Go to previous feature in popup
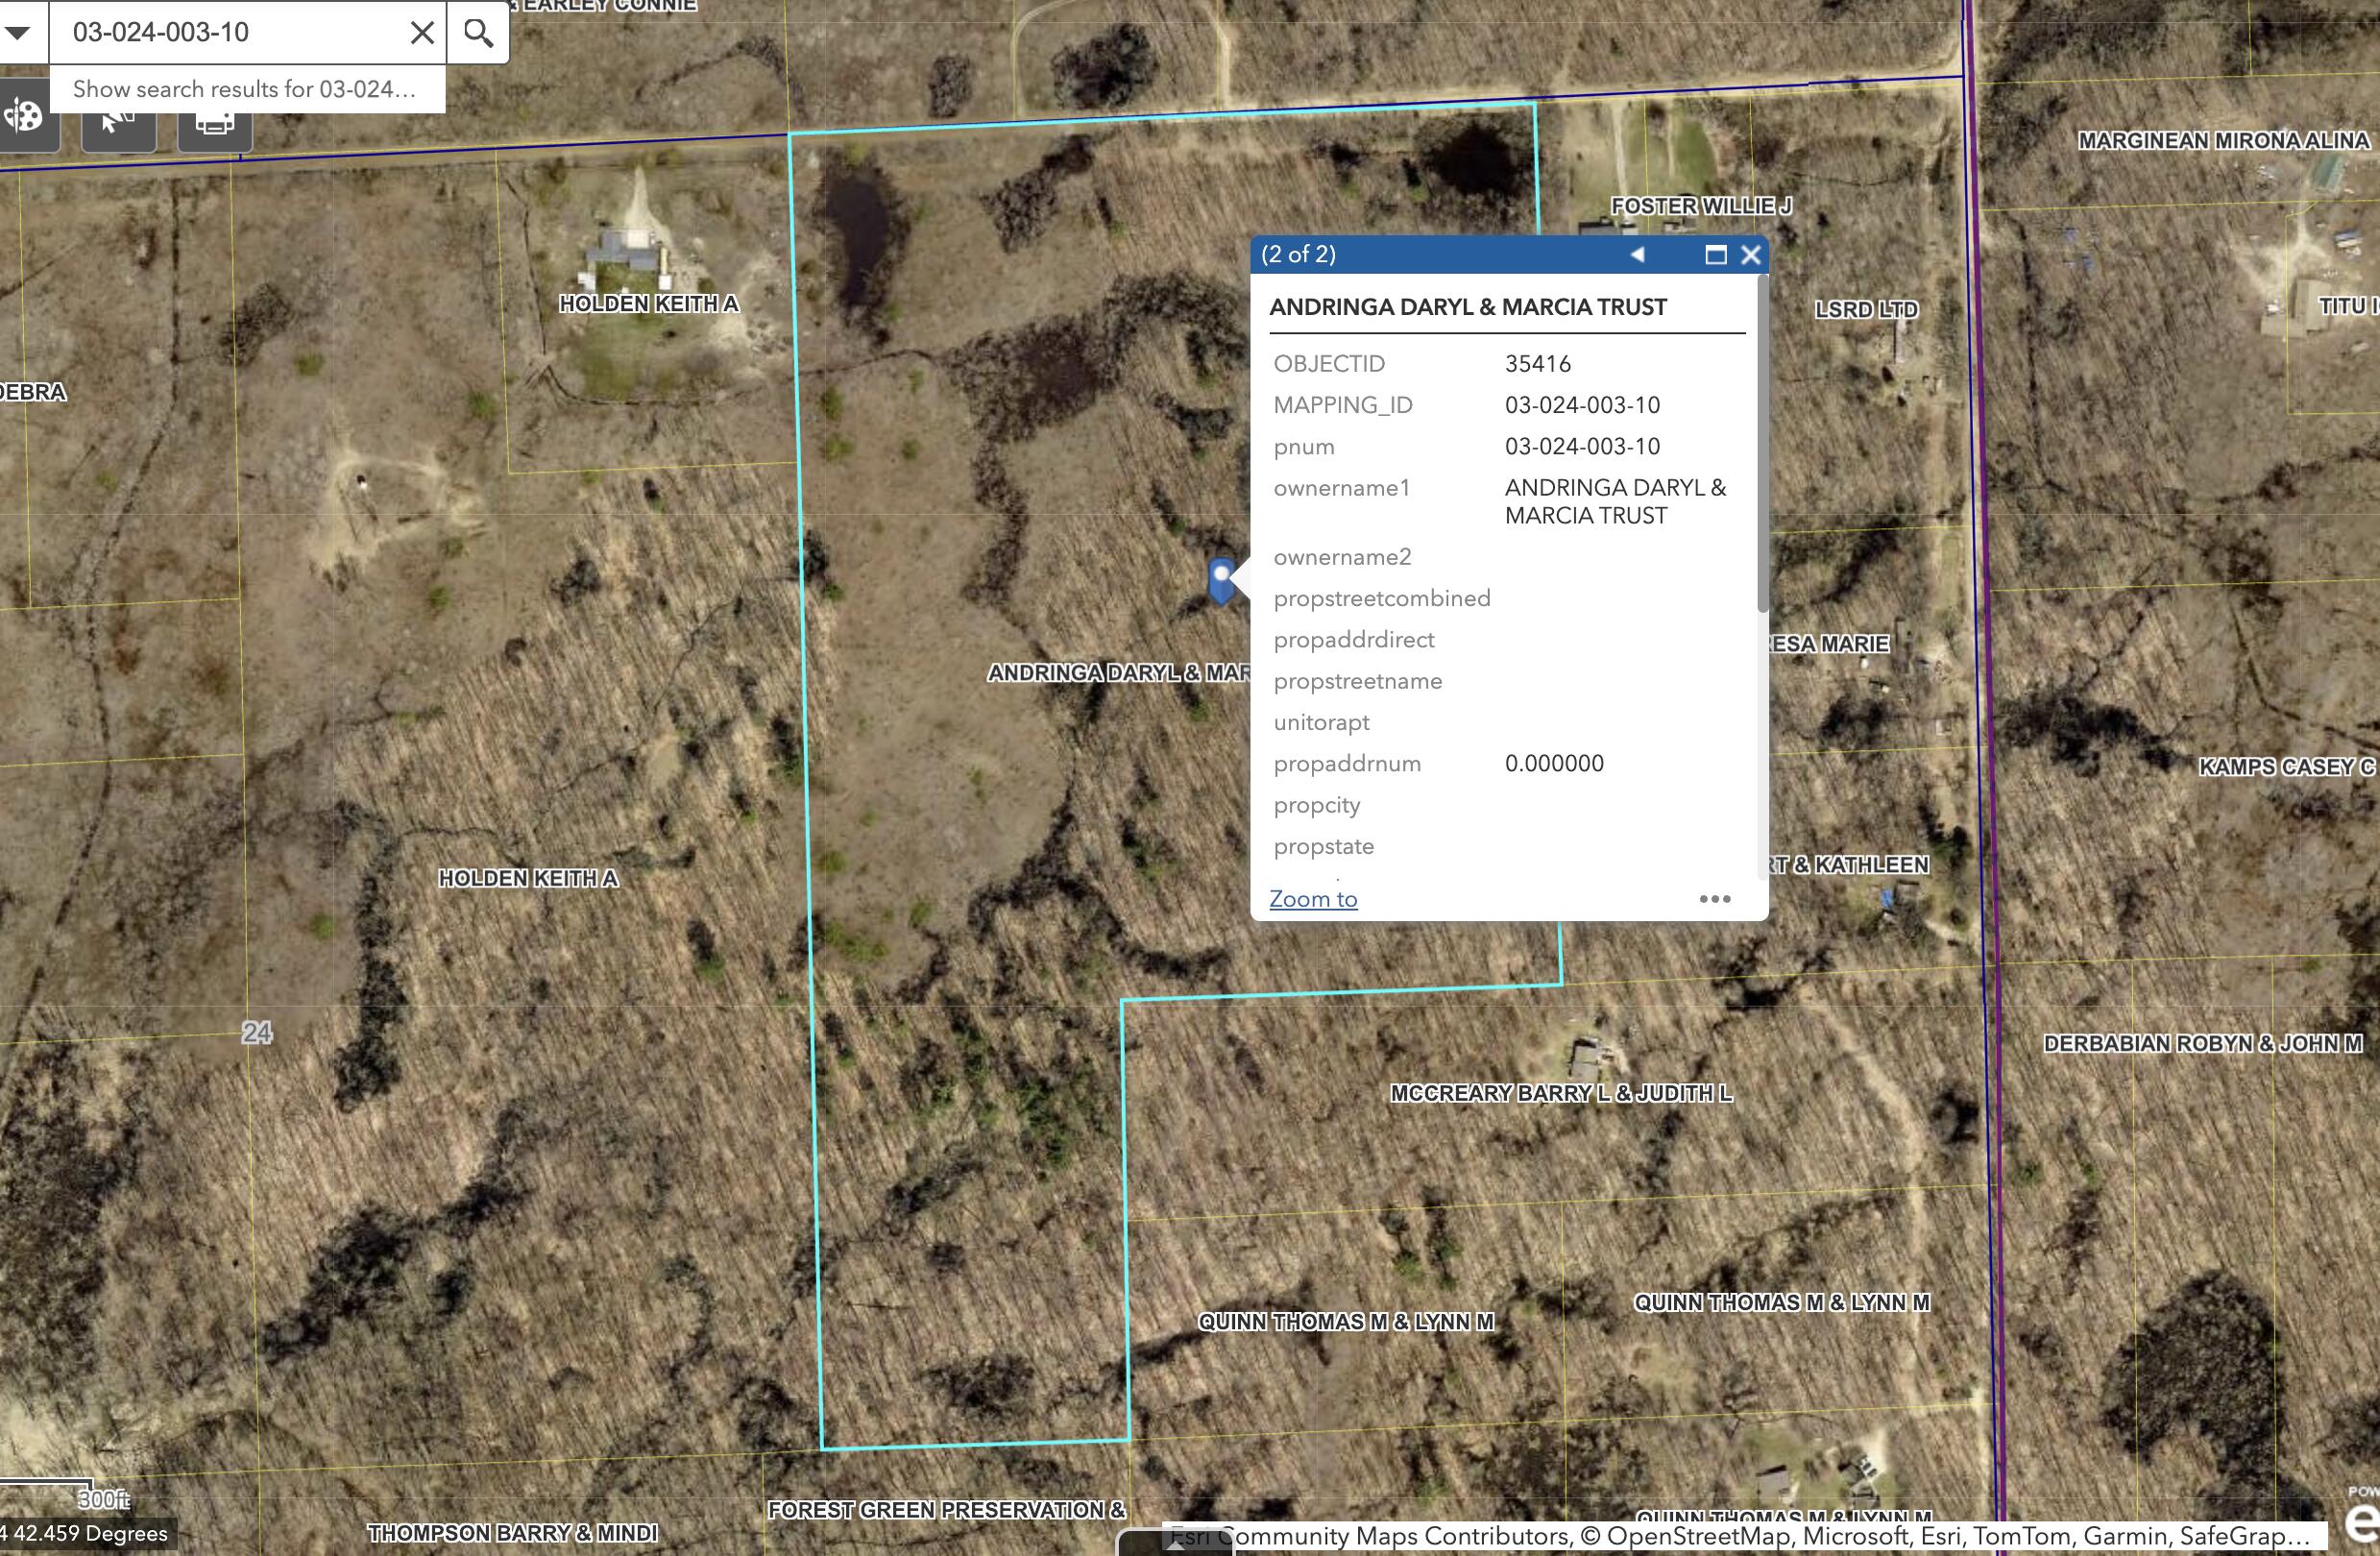 pos(1637,254)
